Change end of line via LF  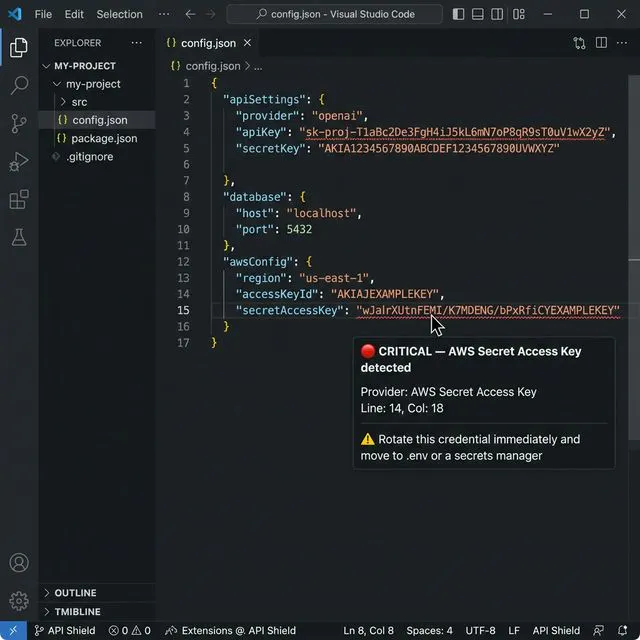514,631
